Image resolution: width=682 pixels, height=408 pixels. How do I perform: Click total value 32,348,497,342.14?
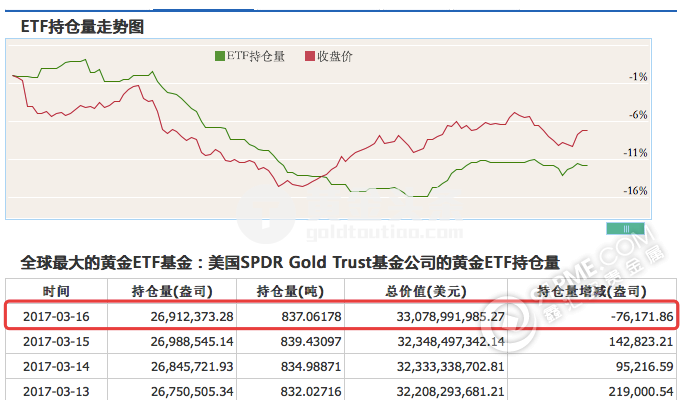451,341
